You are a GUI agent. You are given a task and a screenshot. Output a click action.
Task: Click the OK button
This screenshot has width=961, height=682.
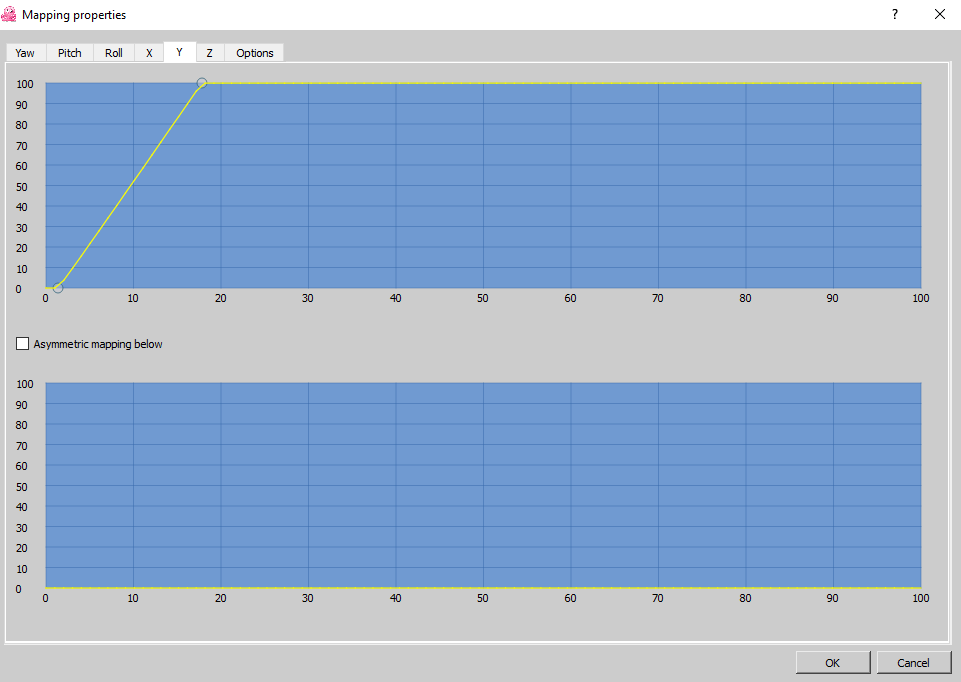(832, 663)
